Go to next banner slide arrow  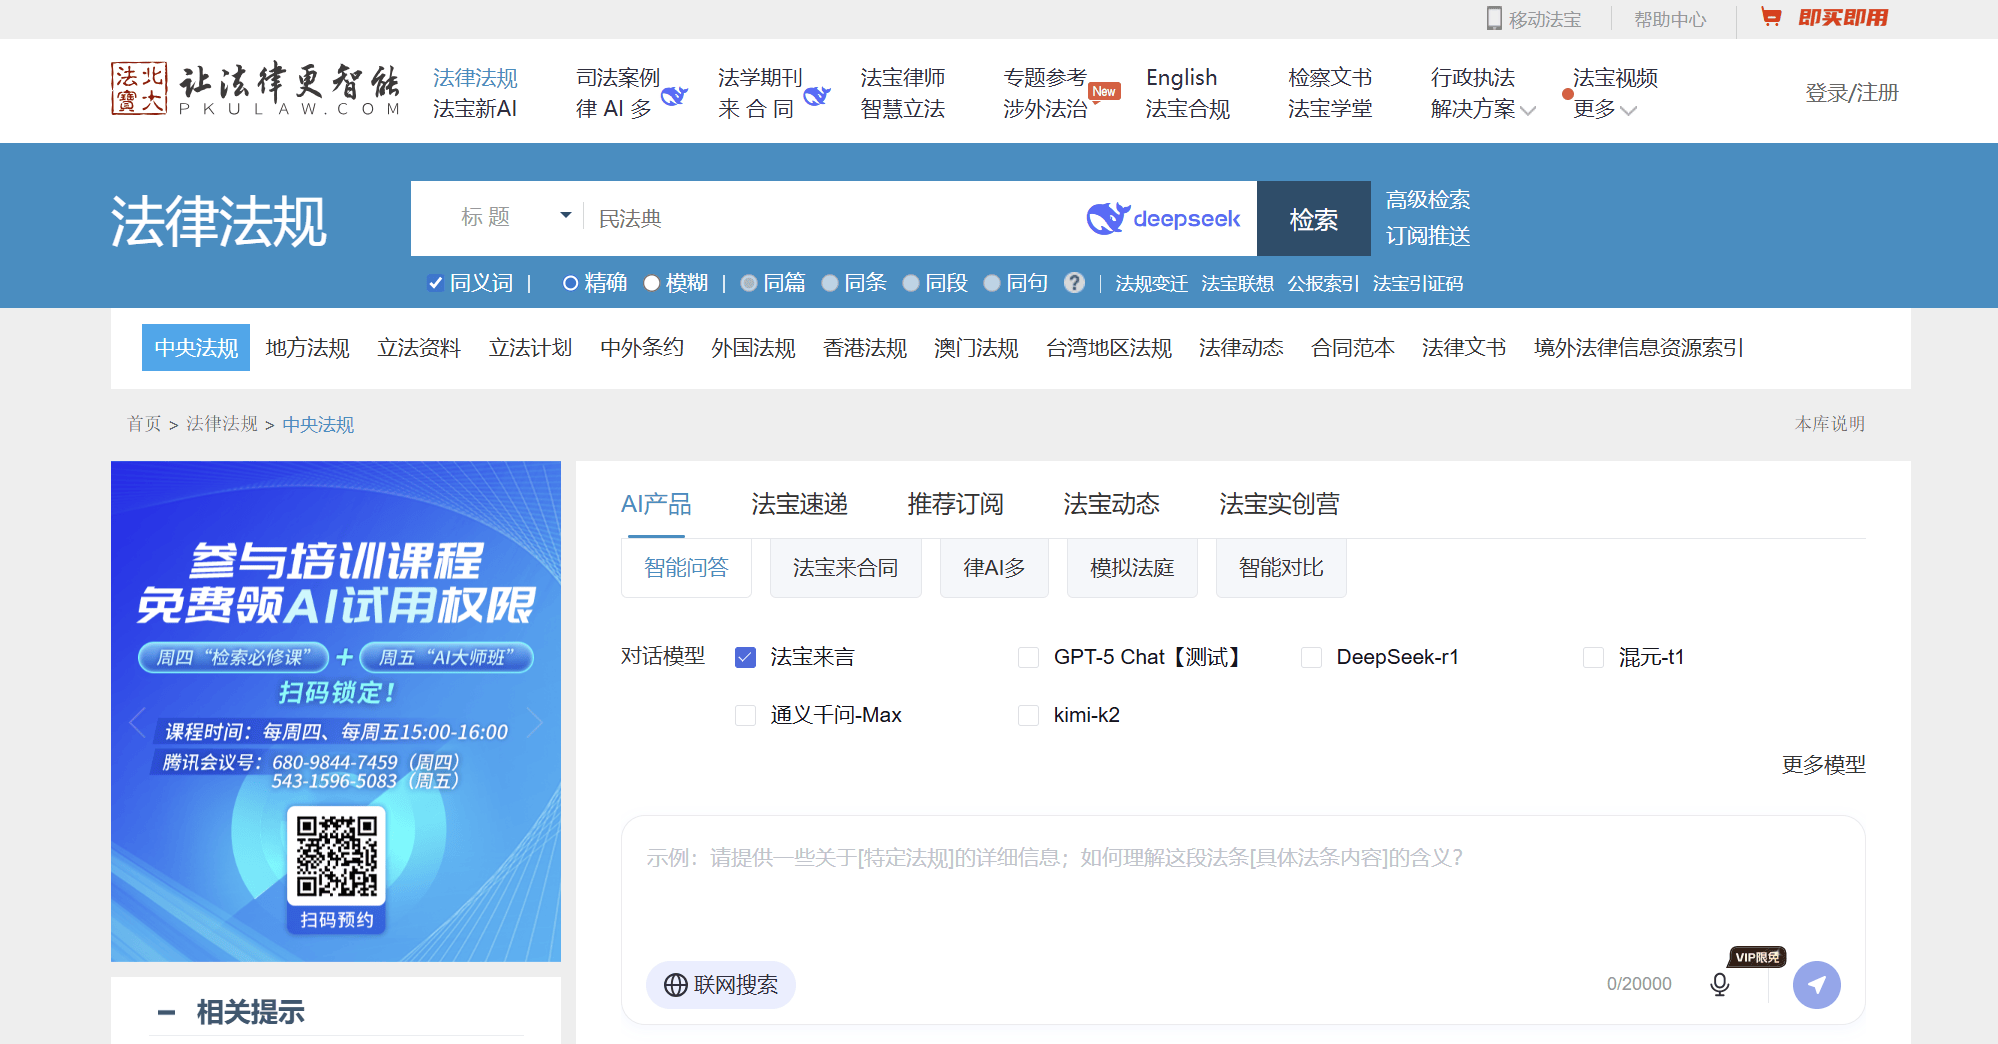[x=535, y=722]
